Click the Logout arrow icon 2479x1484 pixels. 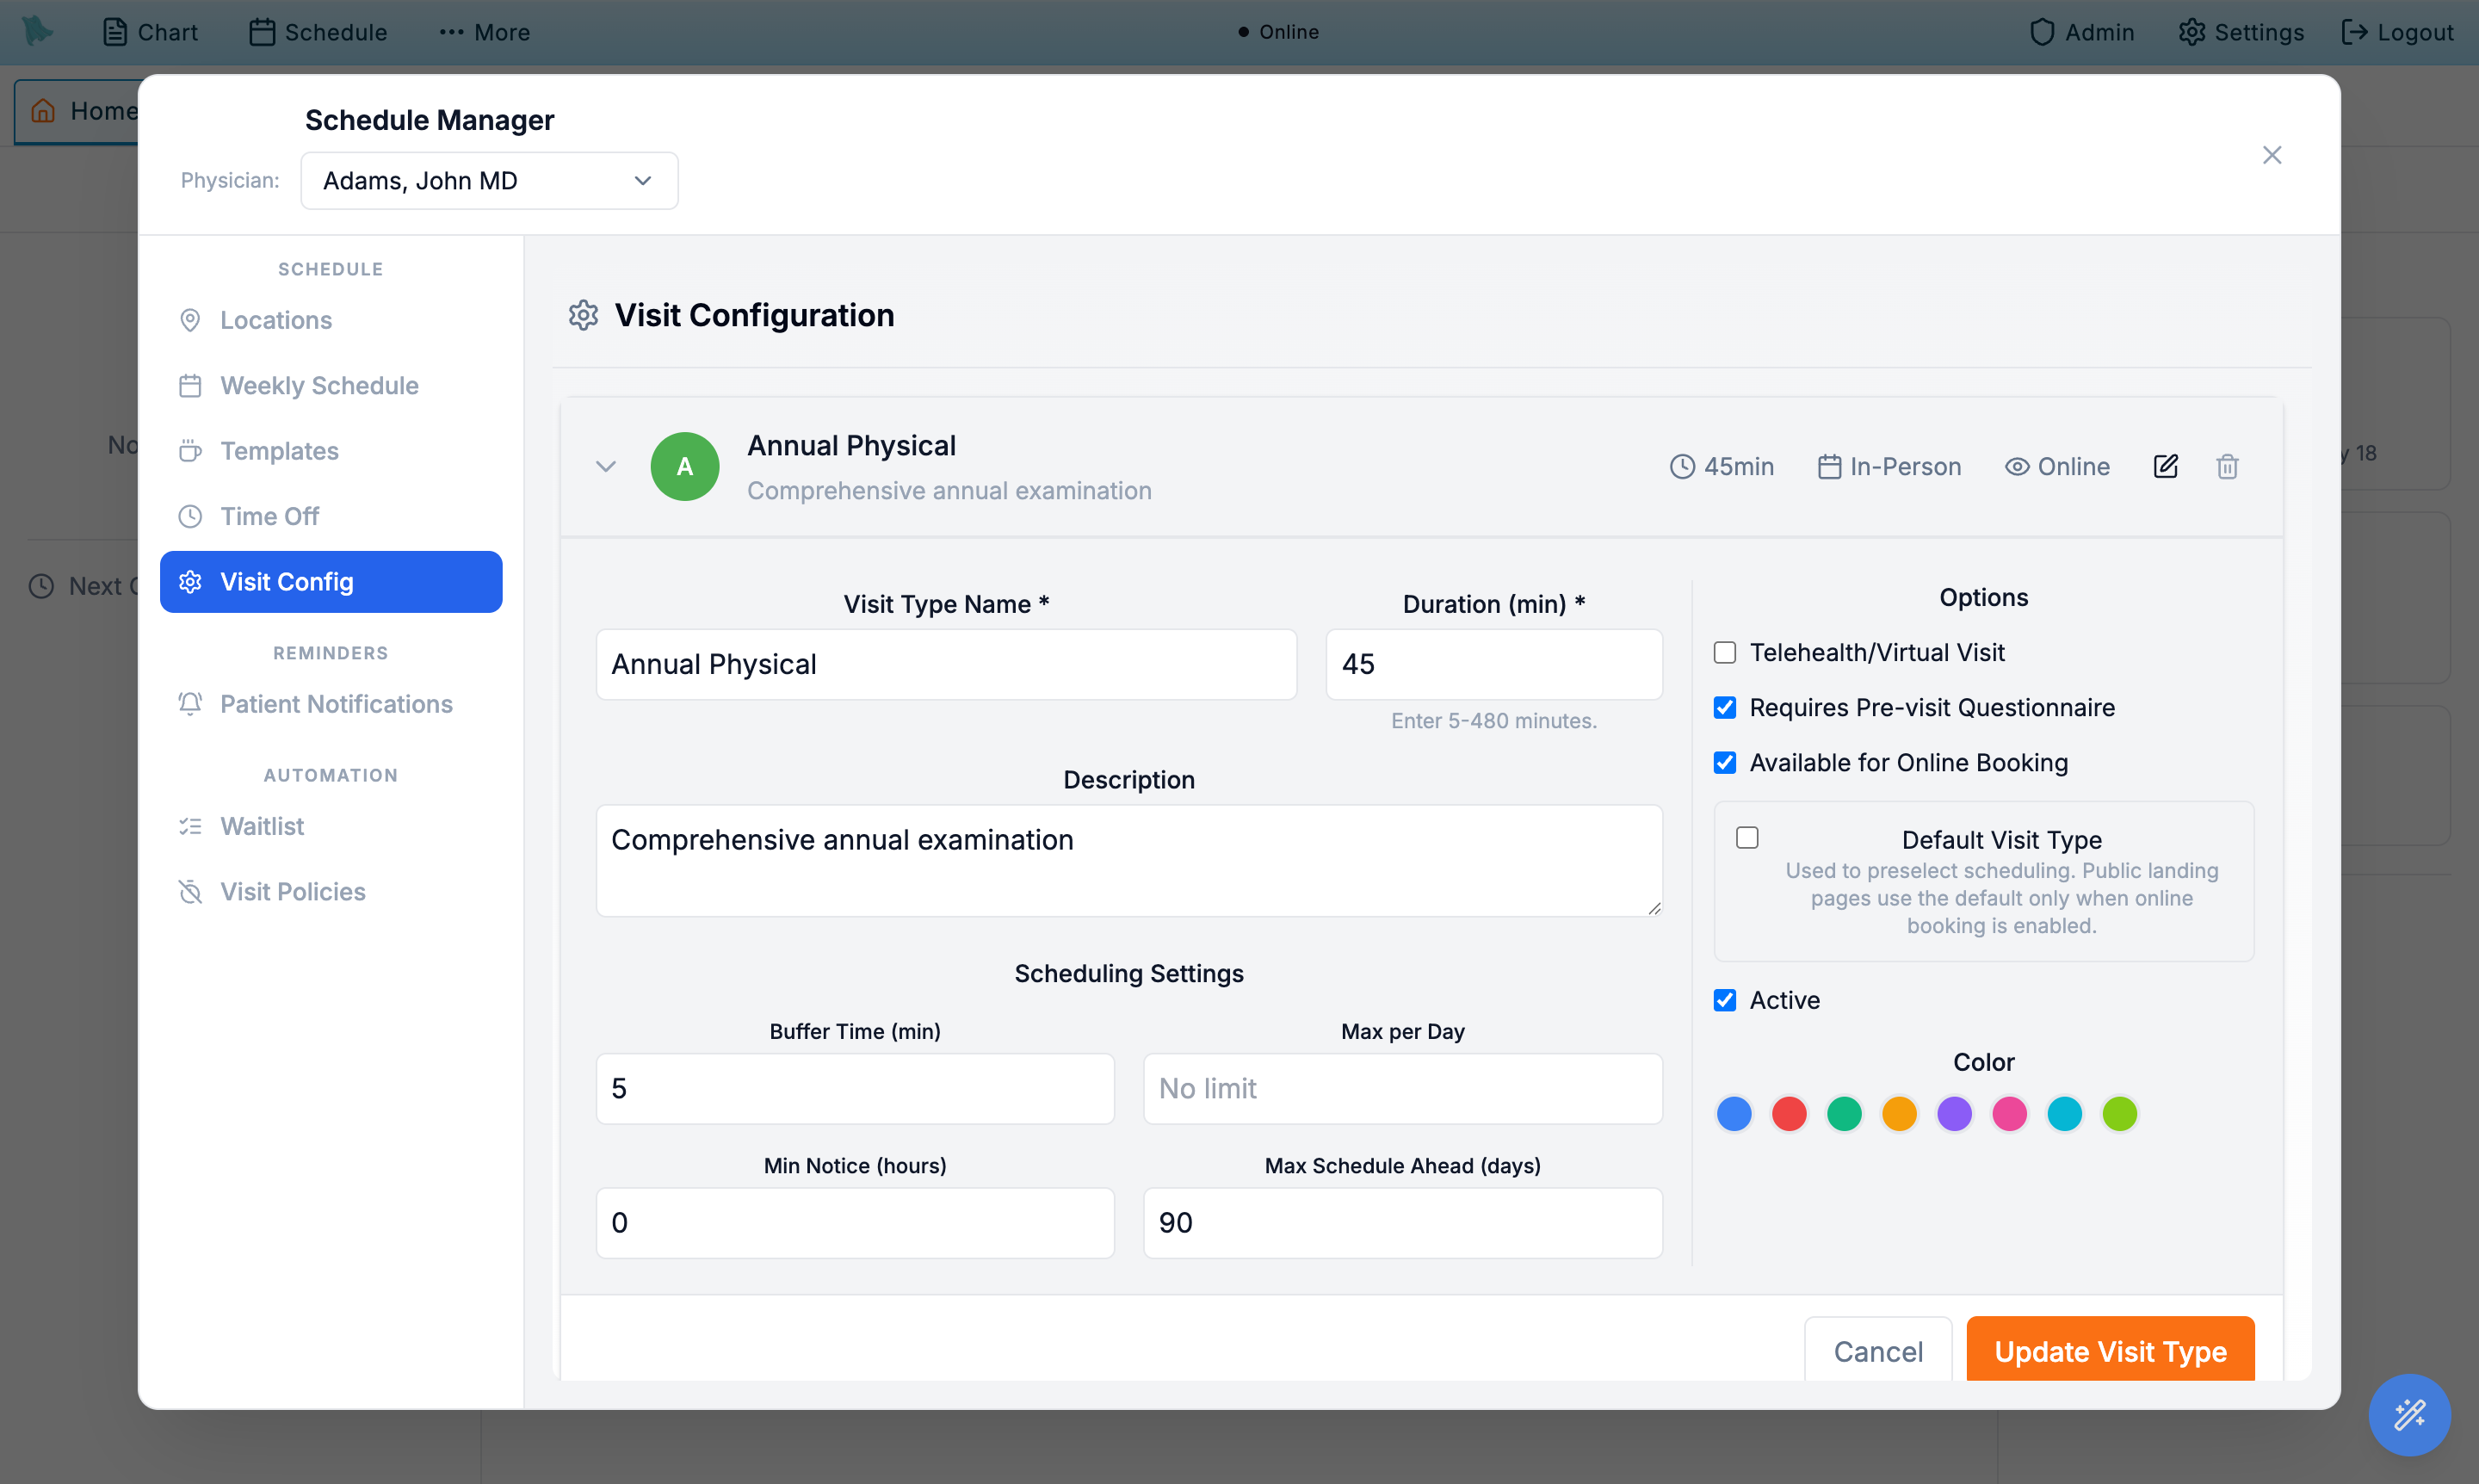coord(2354,32)
